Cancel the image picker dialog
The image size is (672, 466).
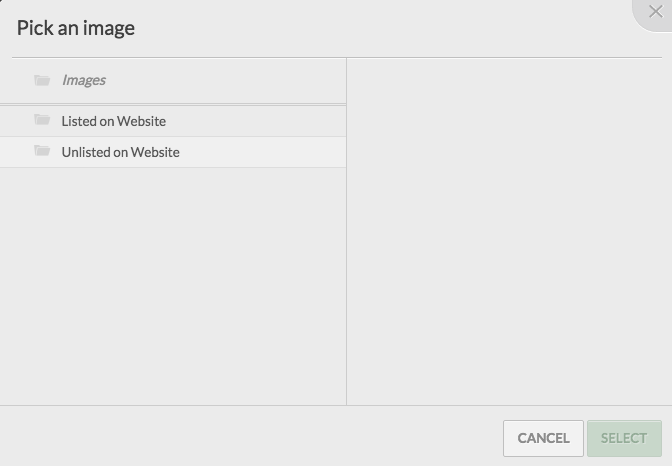pos(543,438)
